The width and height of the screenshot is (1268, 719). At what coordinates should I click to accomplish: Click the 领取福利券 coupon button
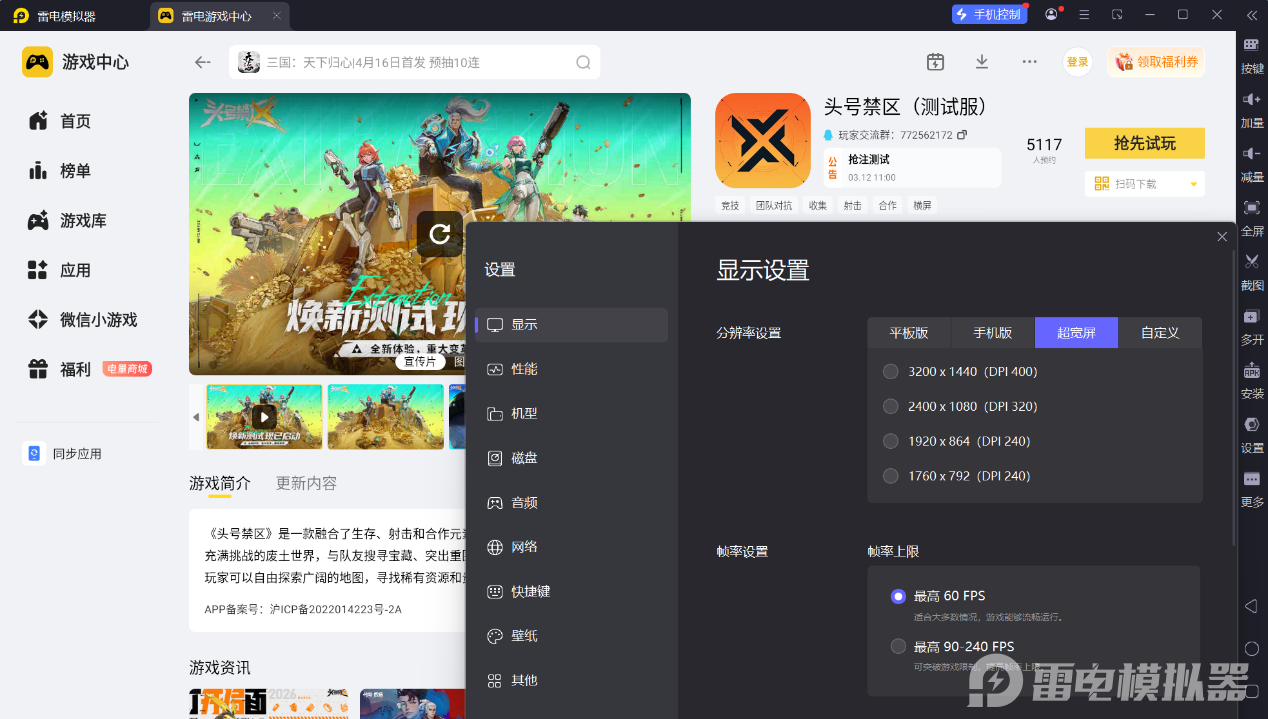[x=1155, y=62]
